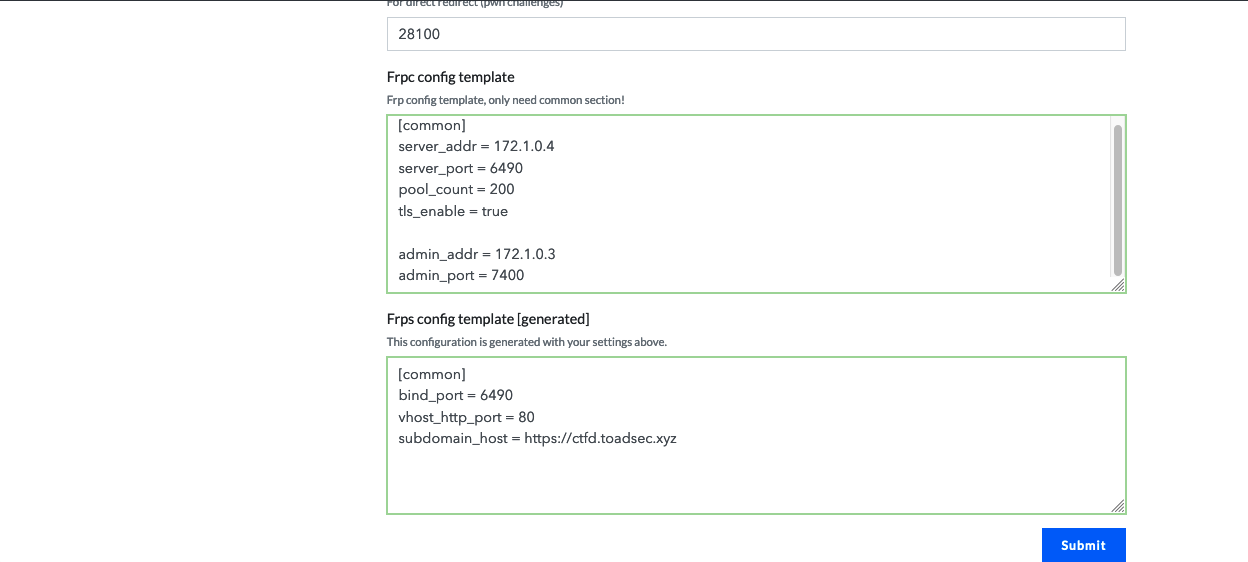The image size is (1248, 562).
Task: Click the pool_count = 200 line
Action: point(456,189)
